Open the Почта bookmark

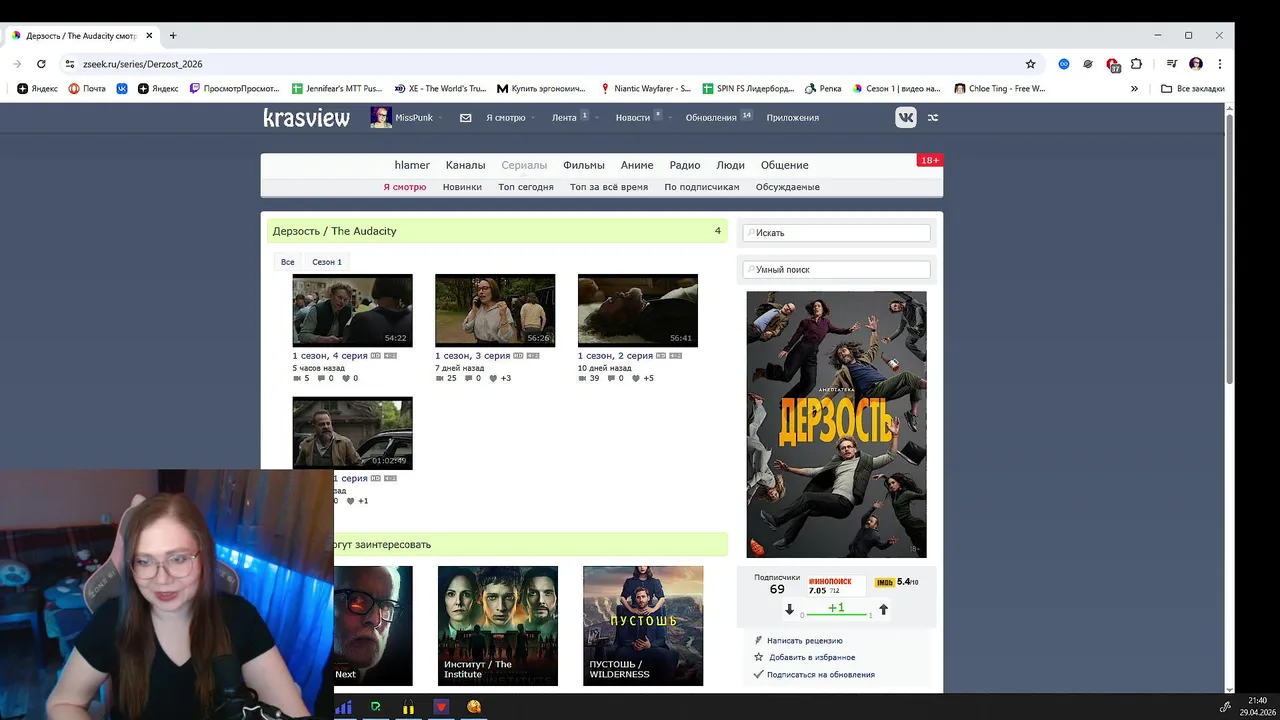click(x=87, y=88)
